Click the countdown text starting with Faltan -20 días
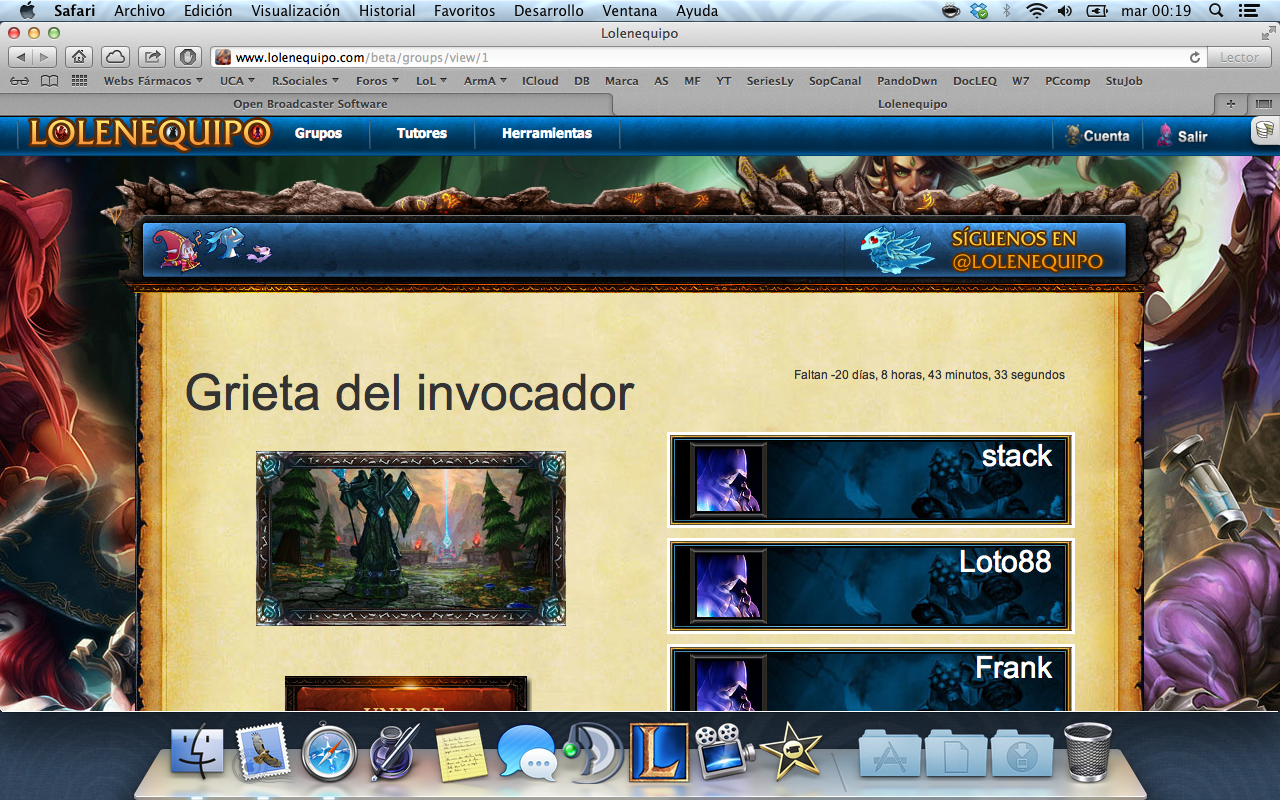The image size is (1280, 800). pos(929,375)
